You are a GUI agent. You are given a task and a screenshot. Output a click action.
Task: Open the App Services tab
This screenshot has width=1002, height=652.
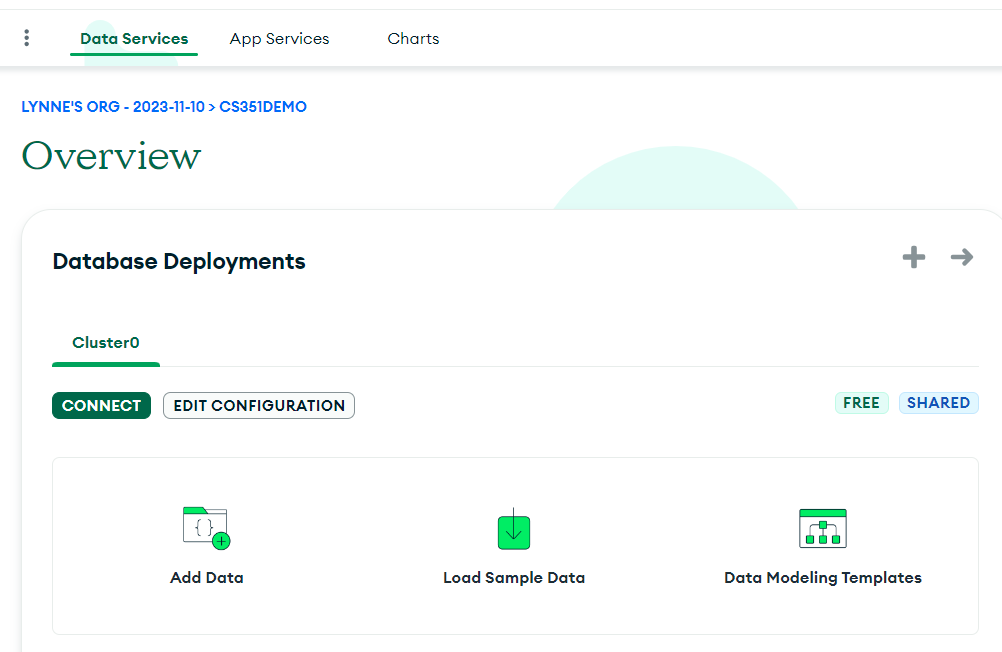point(279,39)
